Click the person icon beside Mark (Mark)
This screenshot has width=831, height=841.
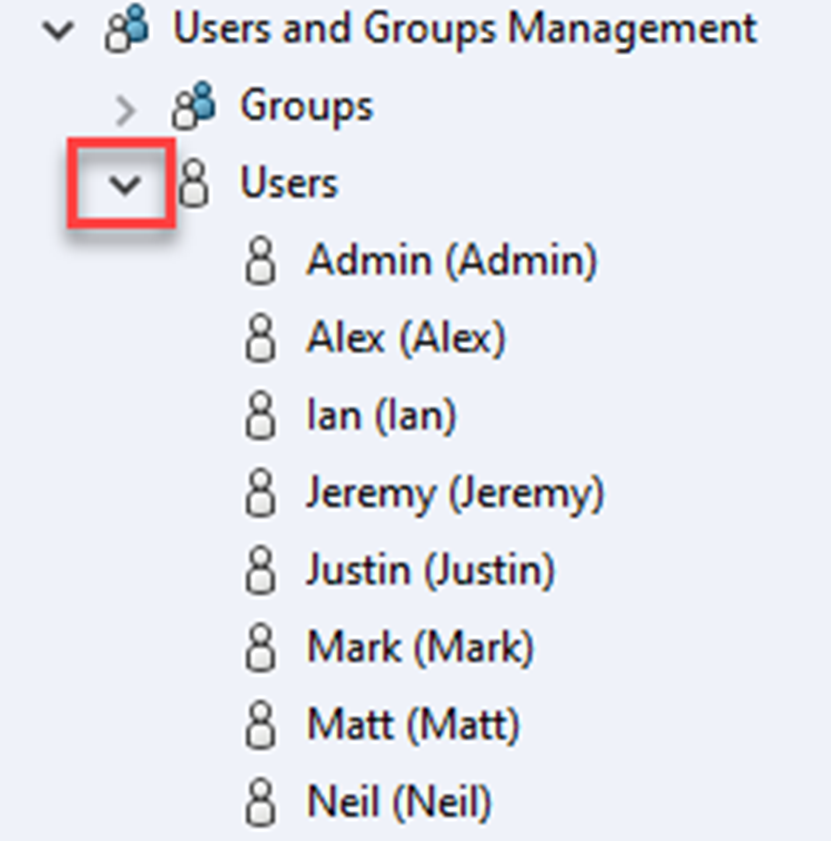pos(262,647)
